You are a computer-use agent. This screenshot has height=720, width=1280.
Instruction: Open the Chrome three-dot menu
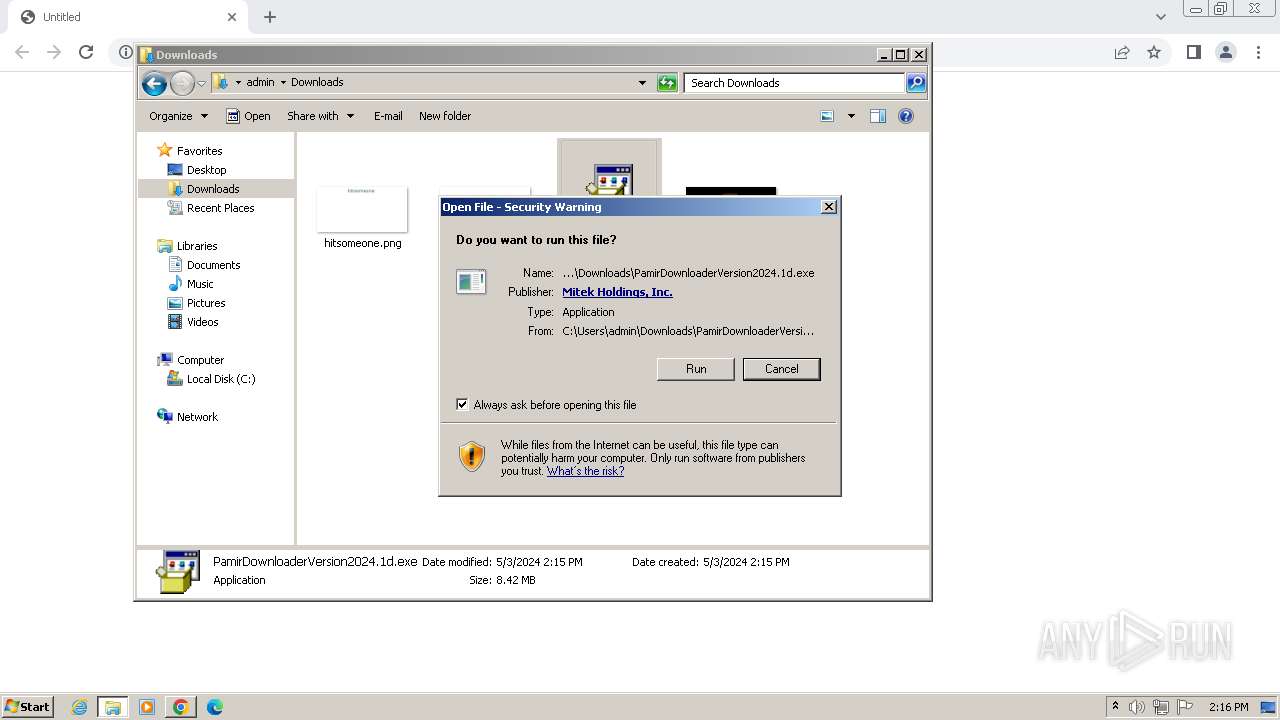click(x=1257, y=52)
